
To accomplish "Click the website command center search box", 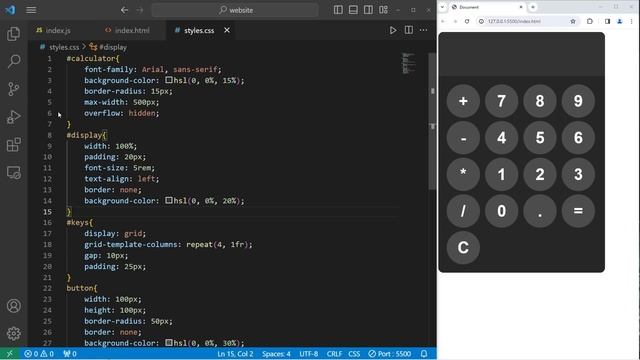I will [235, 10].
